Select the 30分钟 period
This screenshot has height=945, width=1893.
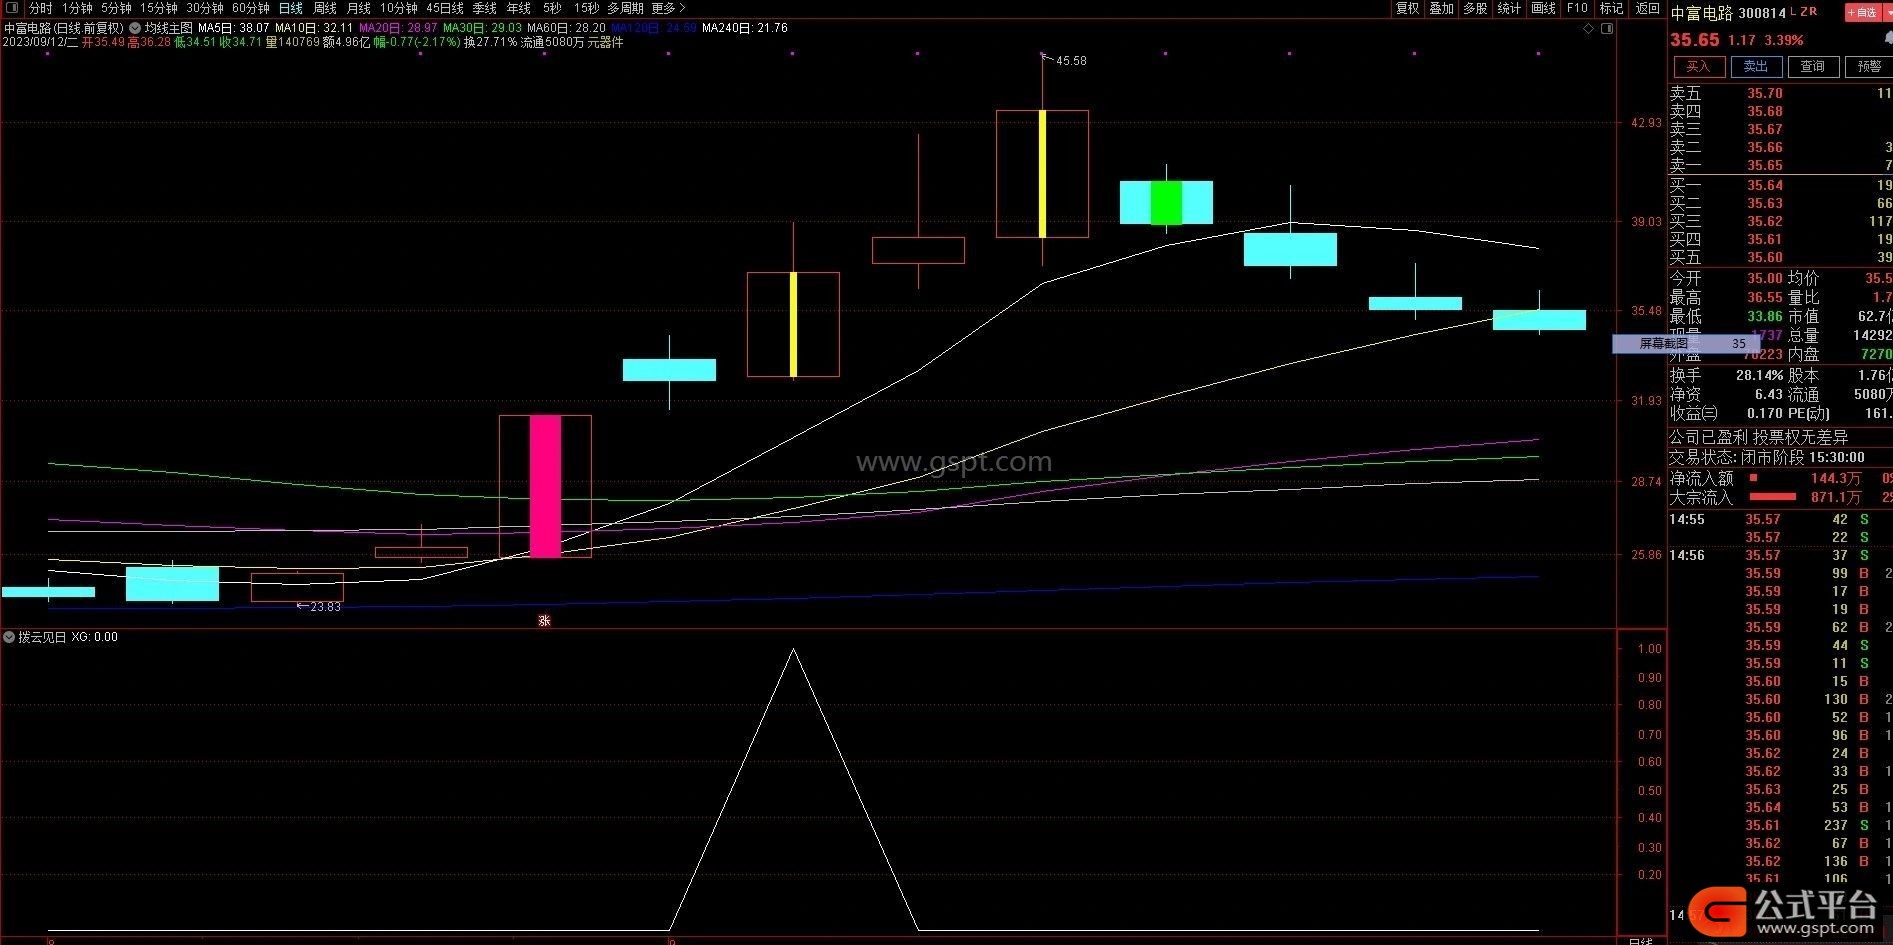point(205,8)
